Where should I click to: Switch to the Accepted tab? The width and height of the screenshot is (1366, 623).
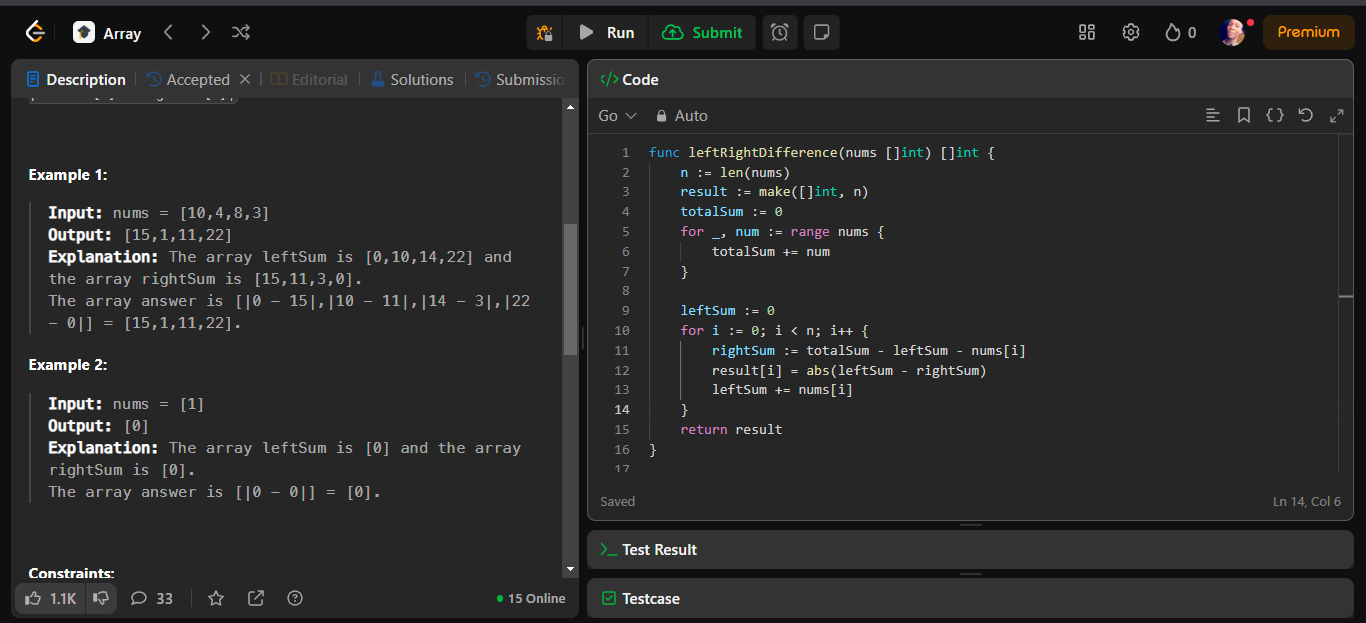[x=188, y=79]
